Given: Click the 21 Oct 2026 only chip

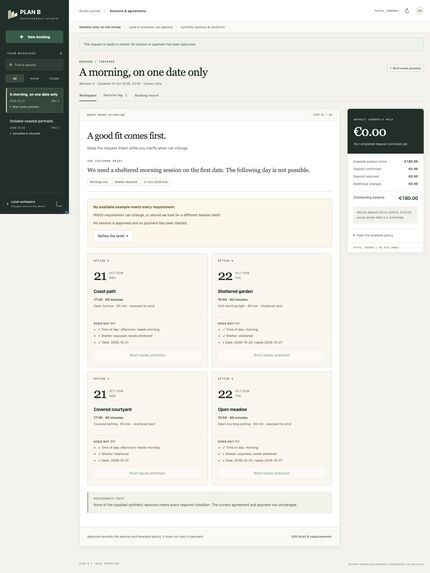Looking at the screenshot, I should click(156, 182).
